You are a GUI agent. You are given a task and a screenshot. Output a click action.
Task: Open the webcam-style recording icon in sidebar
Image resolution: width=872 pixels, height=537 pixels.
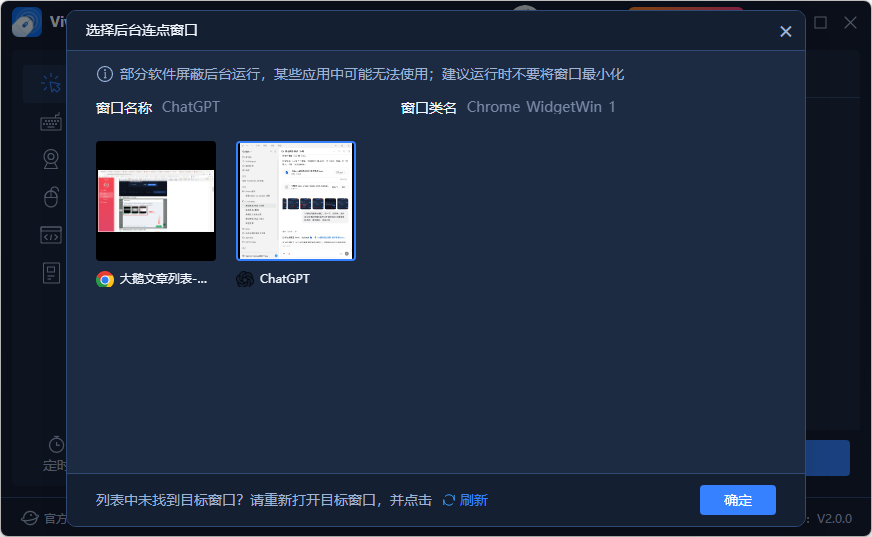point(51,160)
